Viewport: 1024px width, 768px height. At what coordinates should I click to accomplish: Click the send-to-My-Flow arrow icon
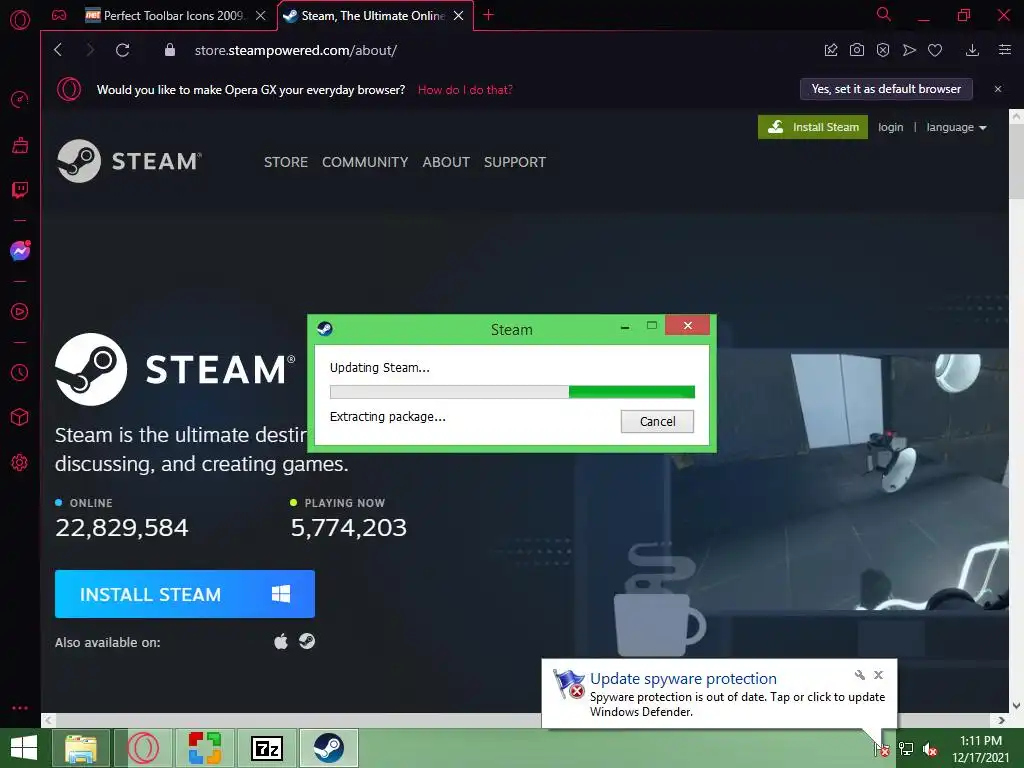(x=909, y=50)
